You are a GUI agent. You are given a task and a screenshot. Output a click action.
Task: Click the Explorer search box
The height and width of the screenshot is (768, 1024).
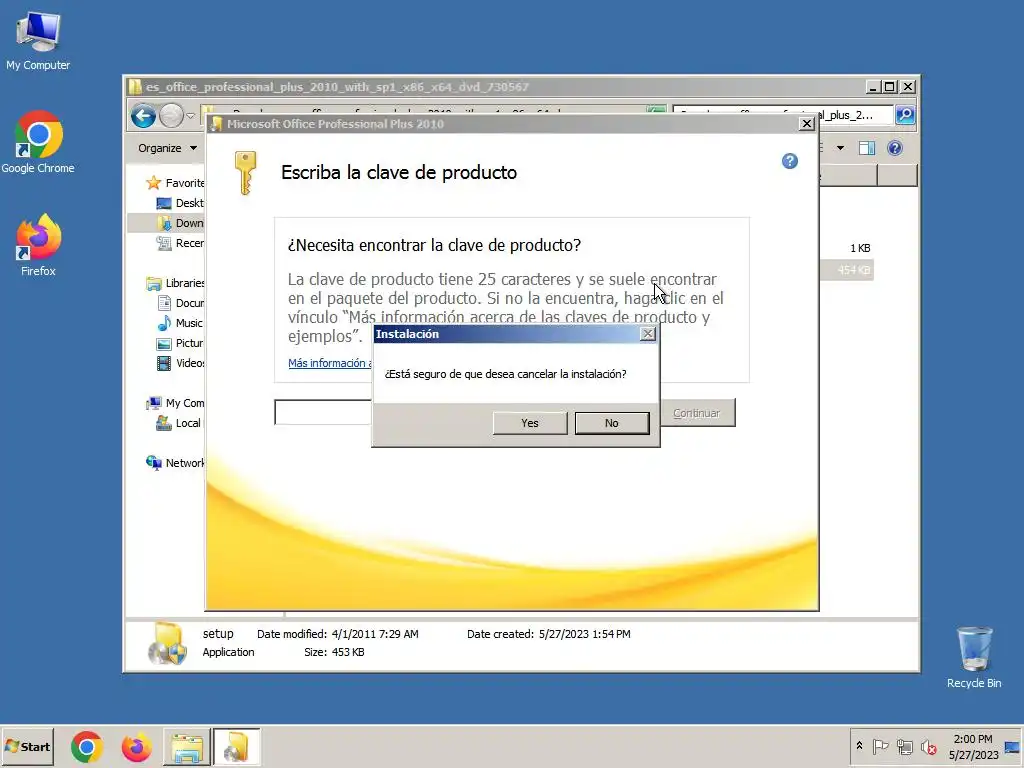coord(783,115)
